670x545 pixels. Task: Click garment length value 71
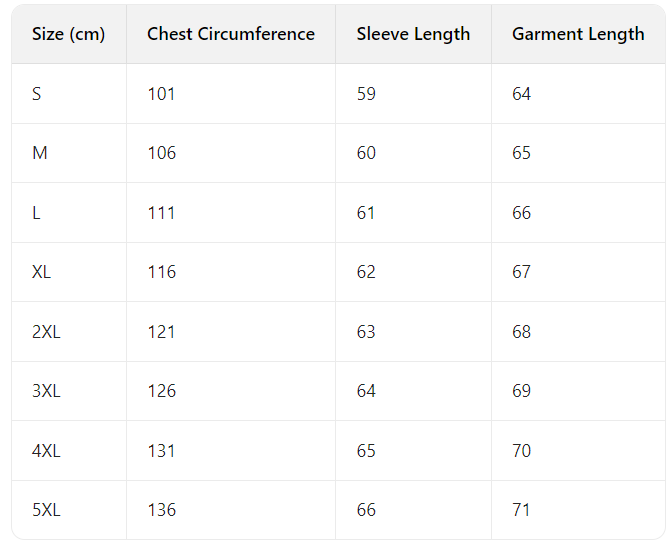coord(521,510)
